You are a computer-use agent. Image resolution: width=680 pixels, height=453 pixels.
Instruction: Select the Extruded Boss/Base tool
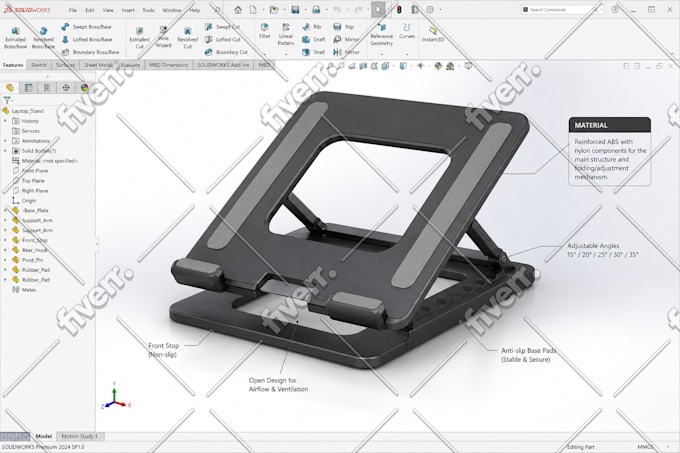[16, 37]
